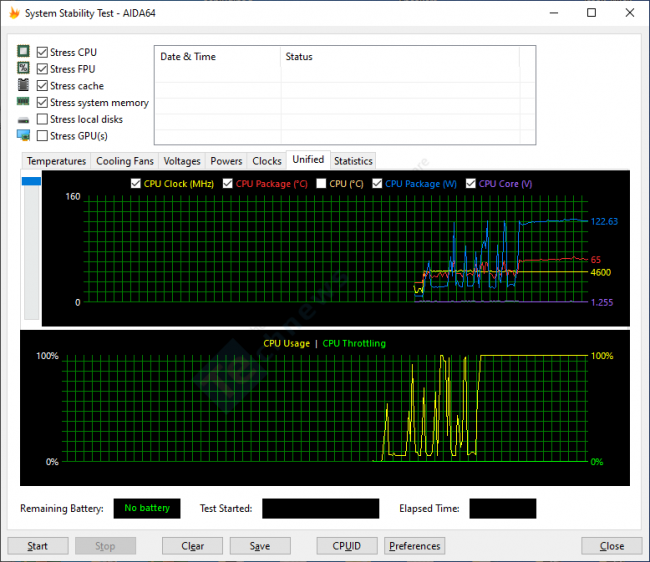Click the Stop button

tap(105, 546)
